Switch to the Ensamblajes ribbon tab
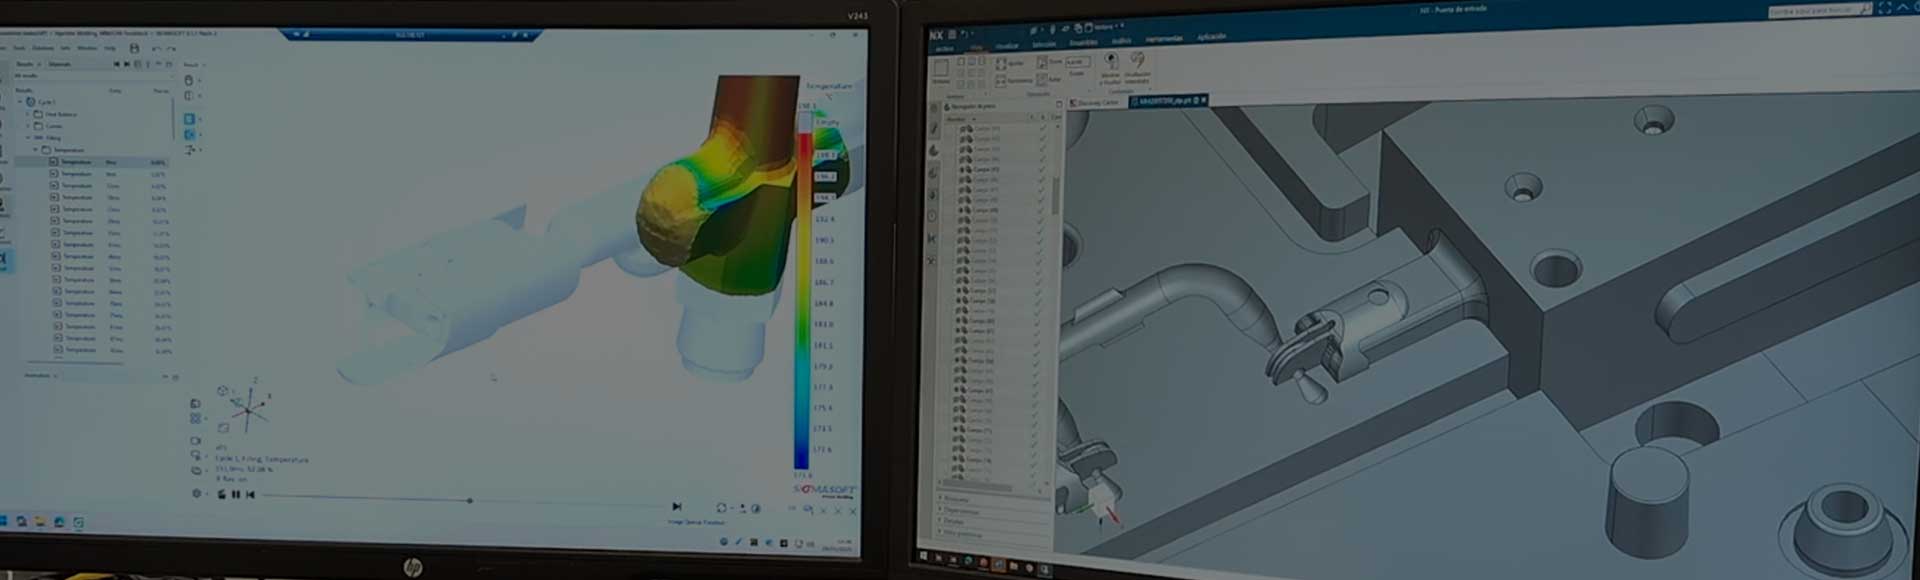1920x580 pixels. coord(1083,42)
